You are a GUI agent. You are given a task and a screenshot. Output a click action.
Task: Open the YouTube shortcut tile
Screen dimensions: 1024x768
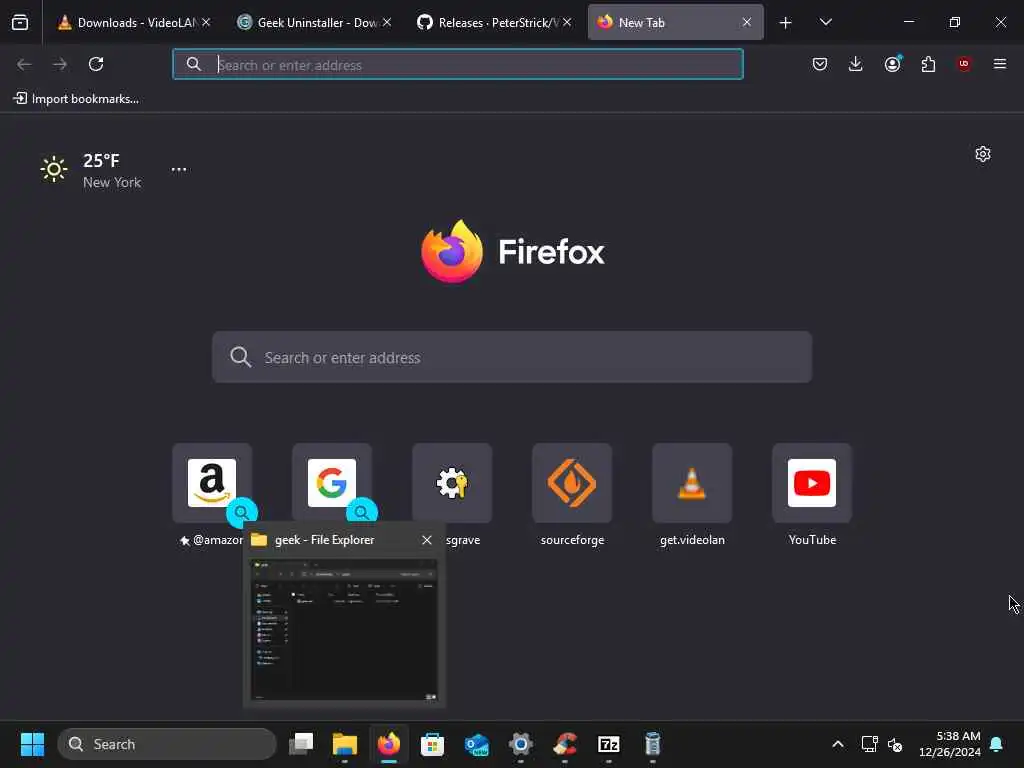812,483
